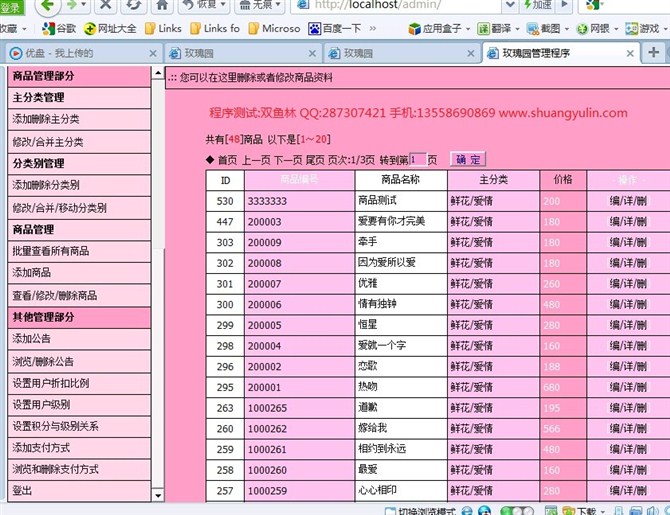
Task: Close the 优酷 - 我上传的 tab
Action: point(153,53)
